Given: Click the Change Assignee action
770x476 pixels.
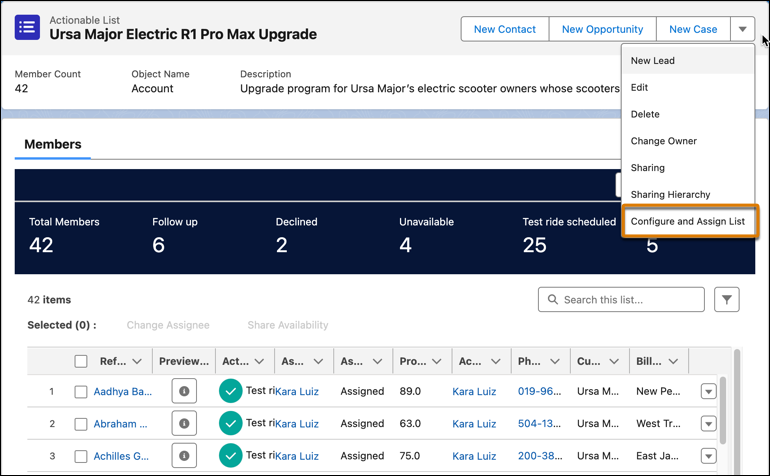Looking at the screenshot, I should [x=168, y=325].
